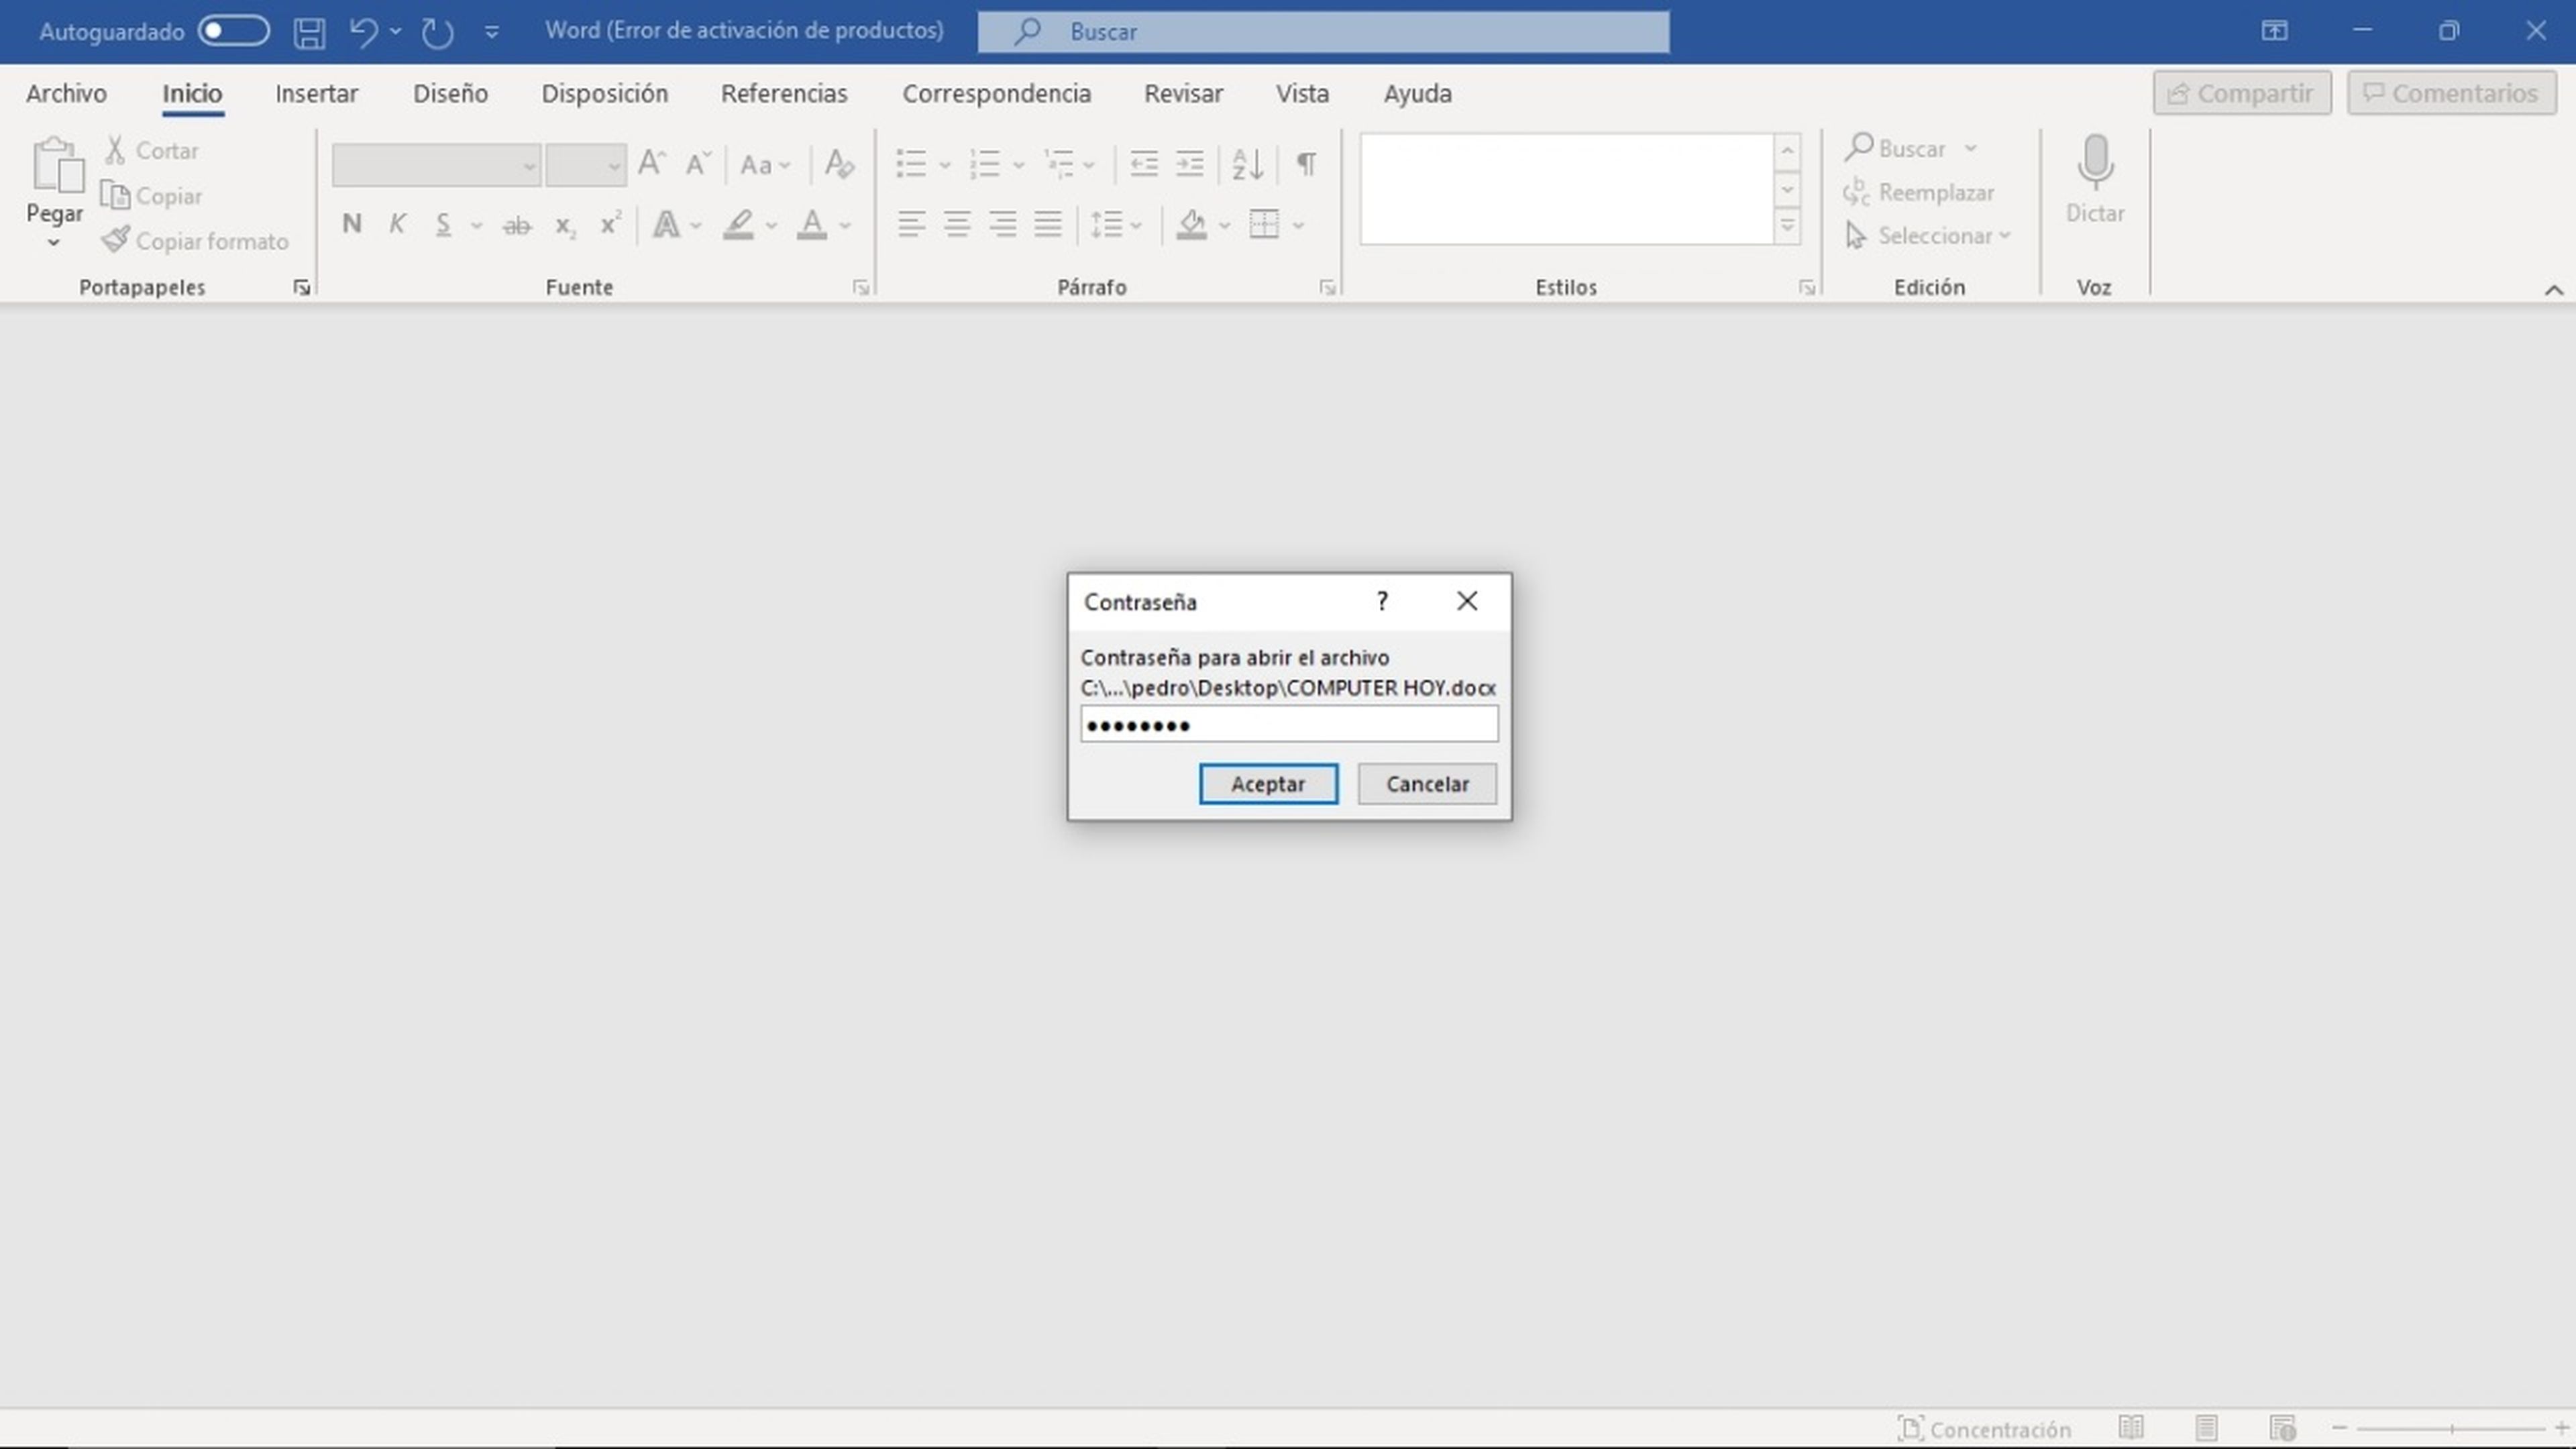Center-align the paragraph text
The height and width of the screenshot is (1449, 2576).
click(x=957, y=224)
